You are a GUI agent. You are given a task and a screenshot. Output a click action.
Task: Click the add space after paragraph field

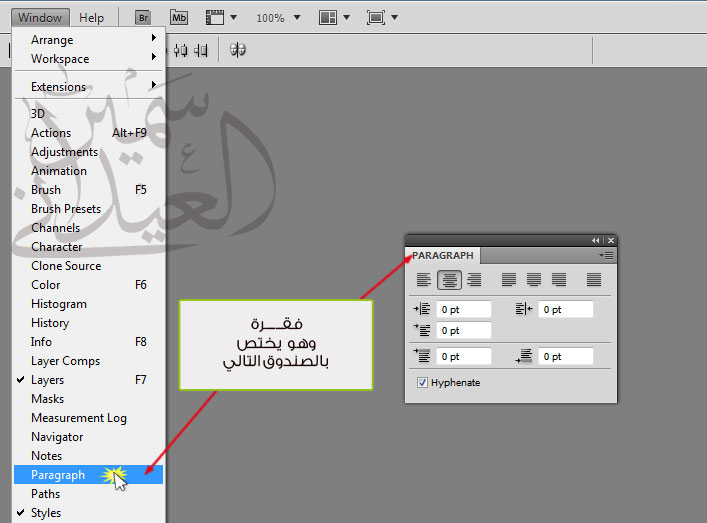pos(565,356)
